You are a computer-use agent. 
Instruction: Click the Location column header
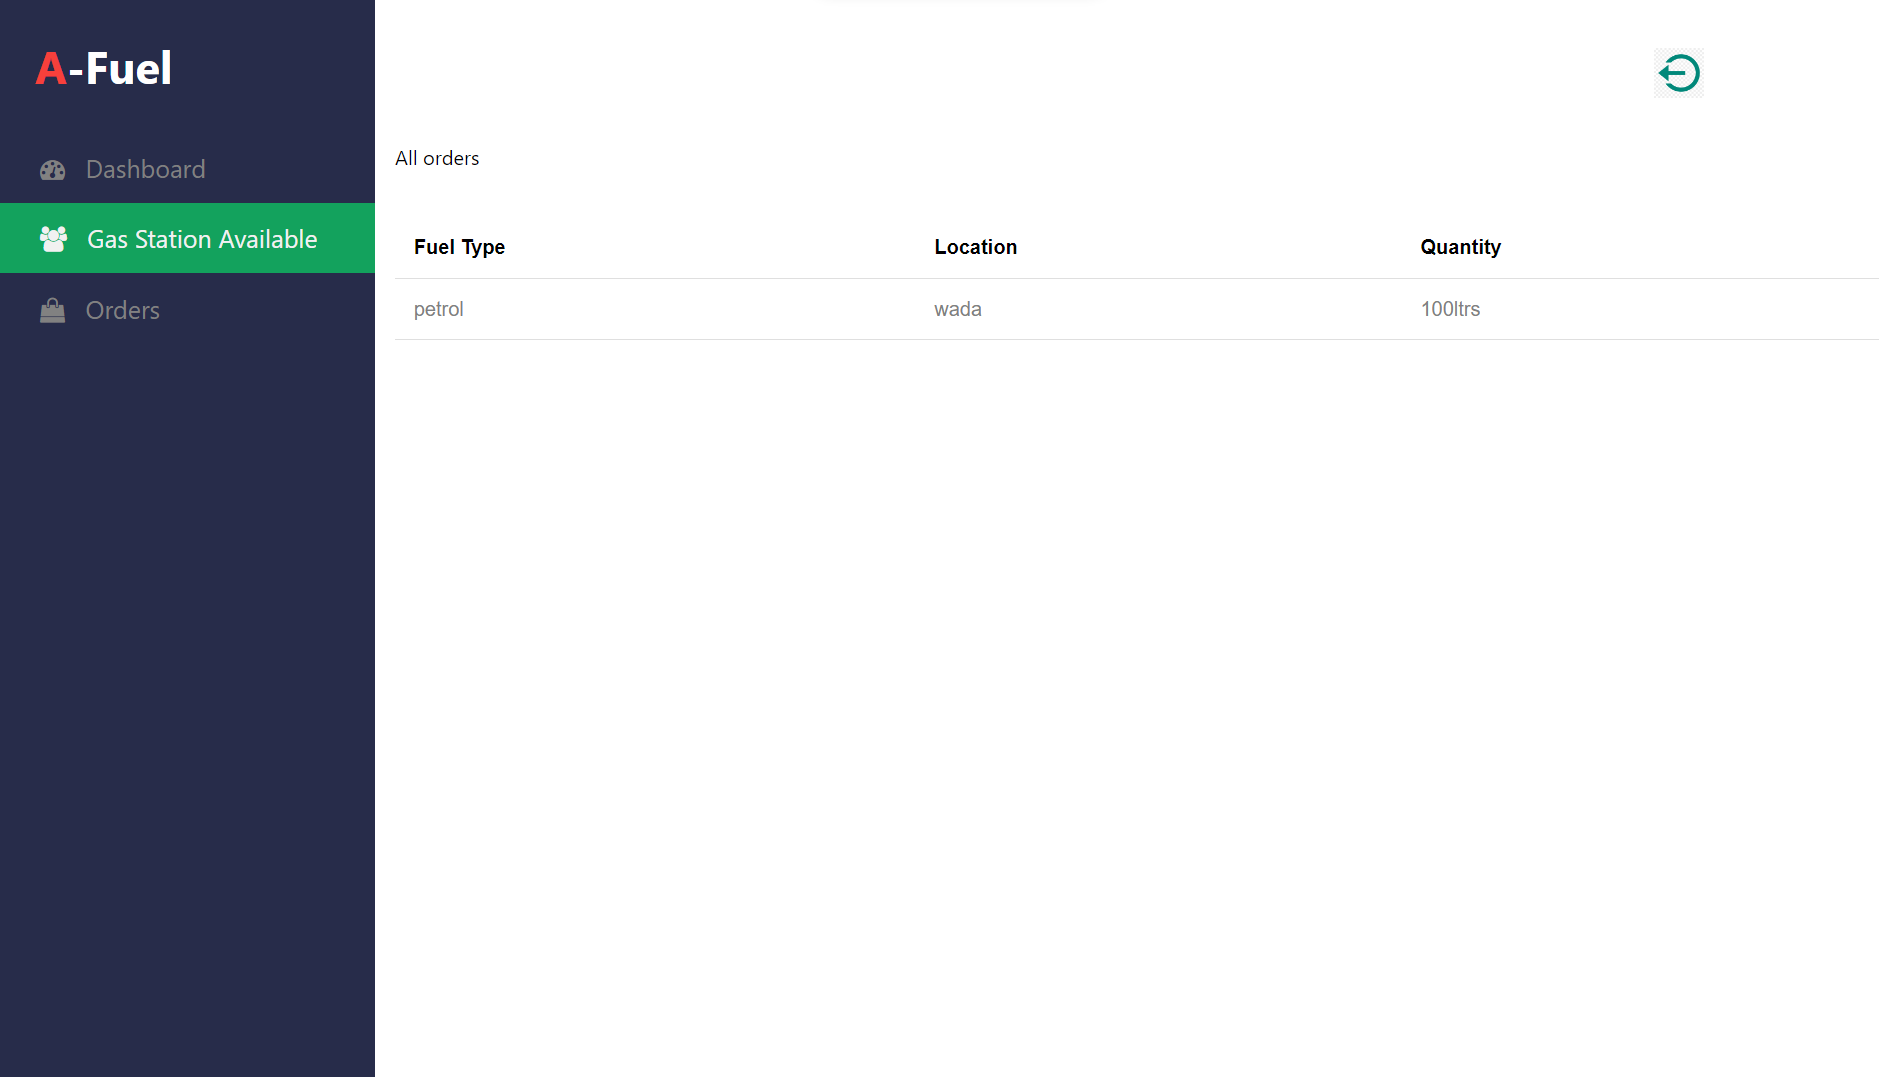pyautogui.click(x=975, y=247)
